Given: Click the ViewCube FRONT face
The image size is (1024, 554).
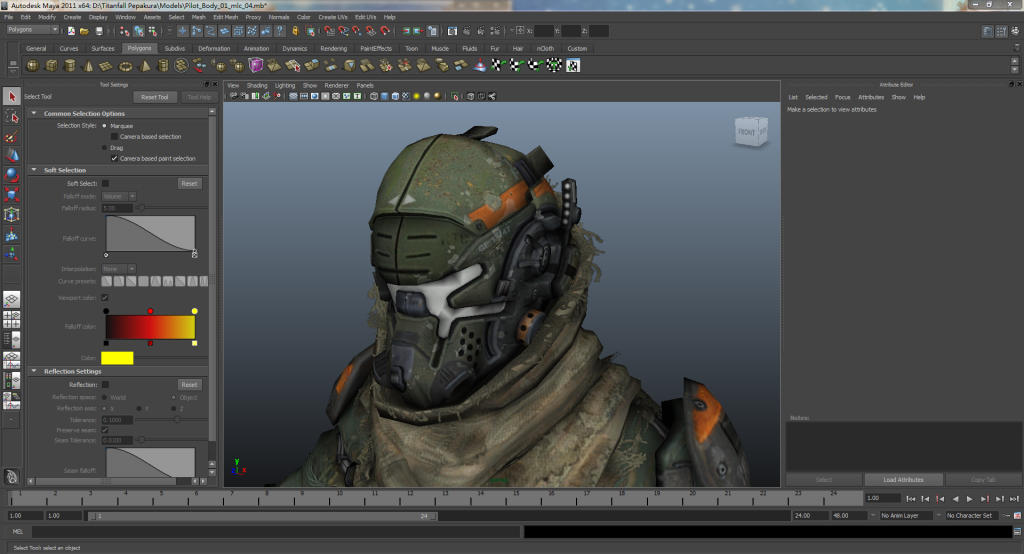Looking at the screenshot, I should pyautogui.click(x=749, y=132).
